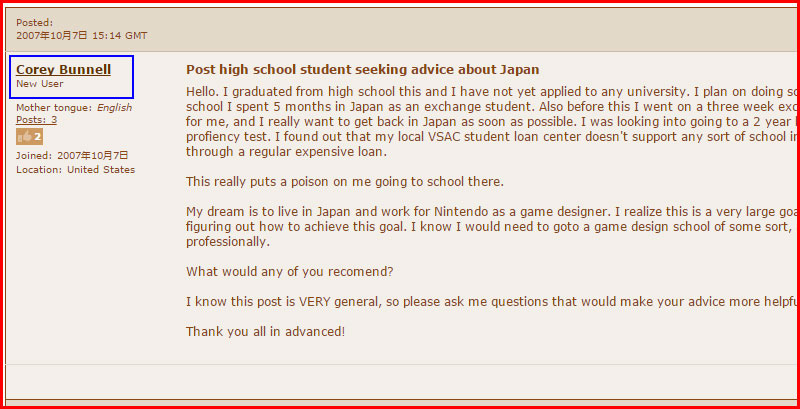The width and height of the screenshot is (800, 409).
Task: Click the post title about seeking Japan advice
Action: [363, 69]
